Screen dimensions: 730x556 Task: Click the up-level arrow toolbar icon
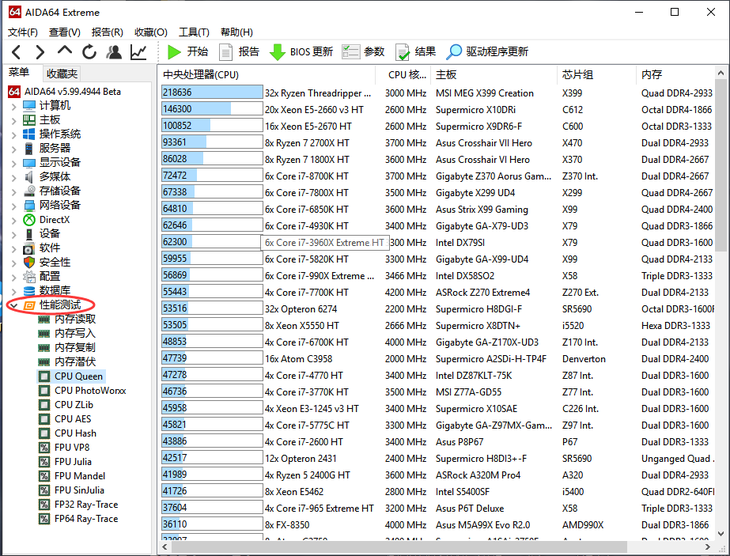tap(65, 50)
